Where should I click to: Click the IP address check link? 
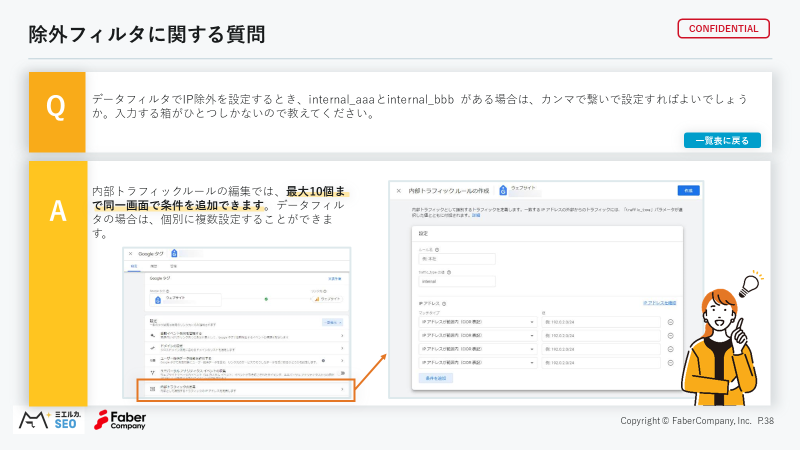659,303
